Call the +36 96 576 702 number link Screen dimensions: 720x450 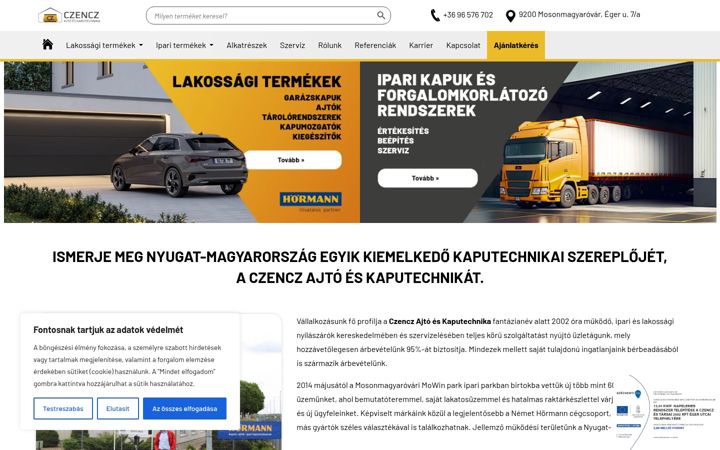[468, 15]
